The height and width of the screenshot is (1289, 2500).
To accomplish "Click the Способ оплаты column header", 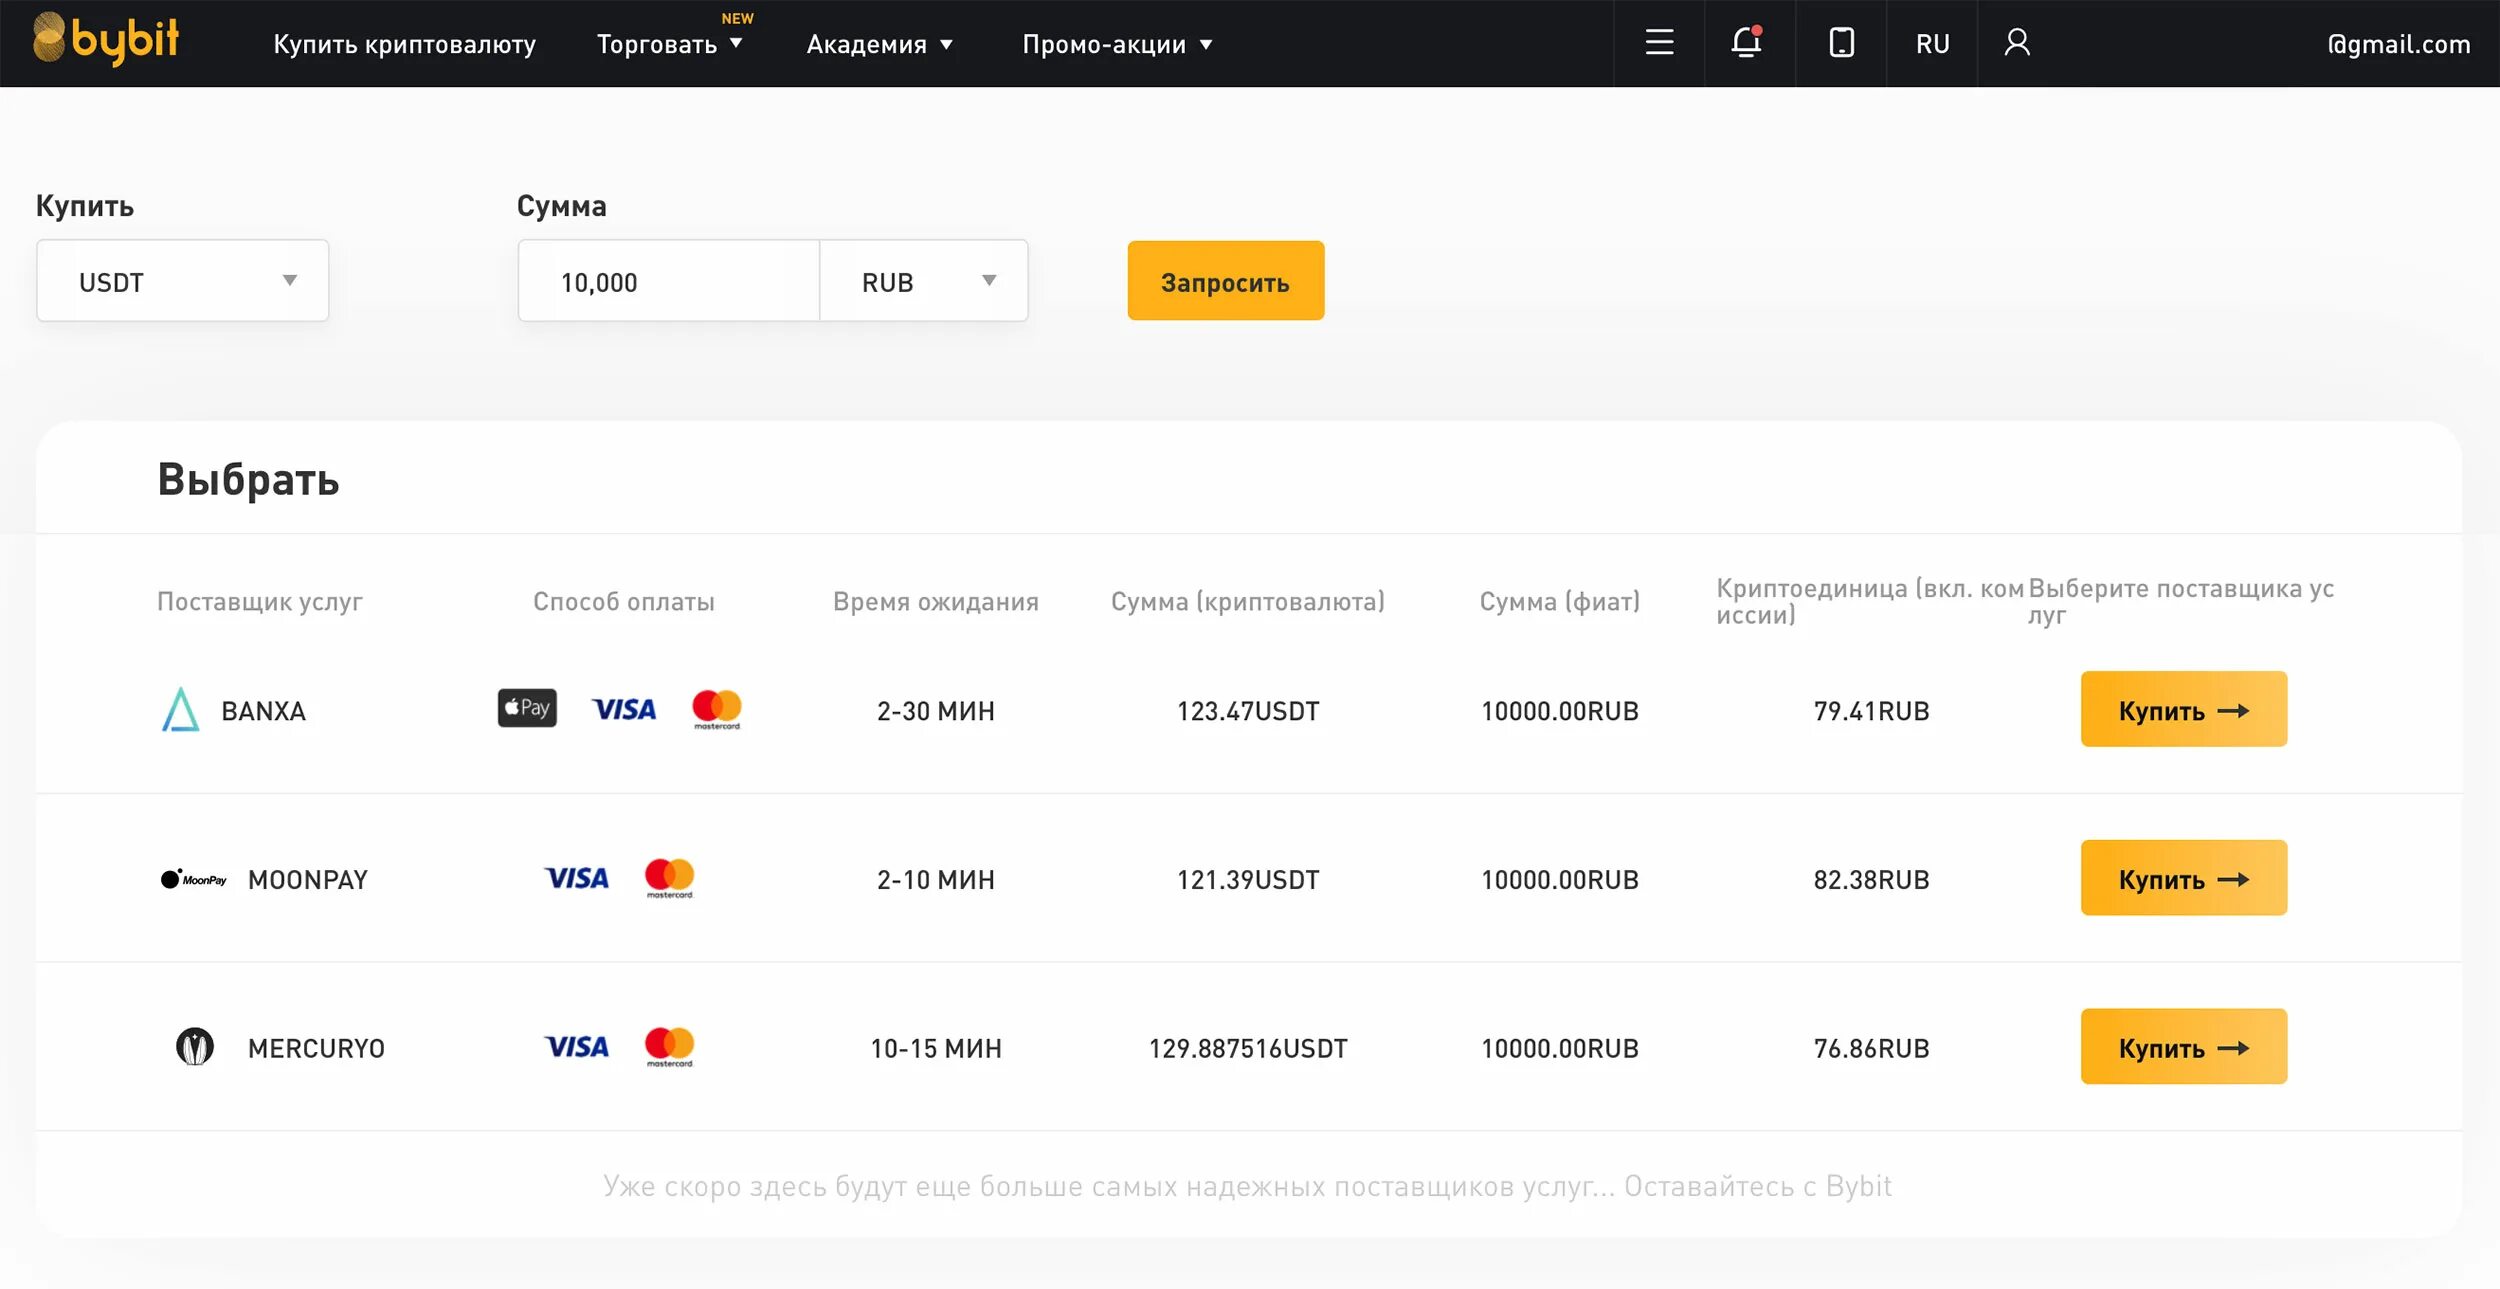I will (624, 601).
